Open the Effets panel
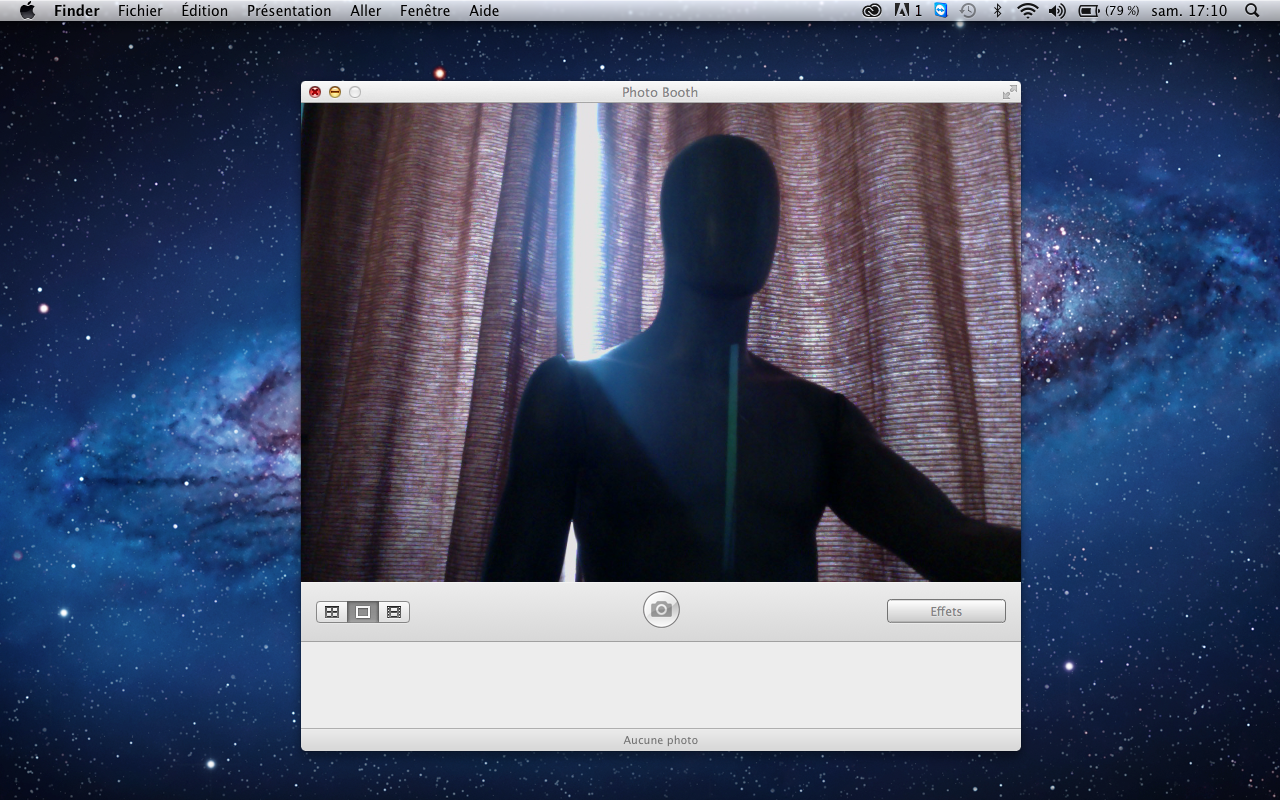The height and width of the screenshot is (800, 1280). tap(946, 611)
